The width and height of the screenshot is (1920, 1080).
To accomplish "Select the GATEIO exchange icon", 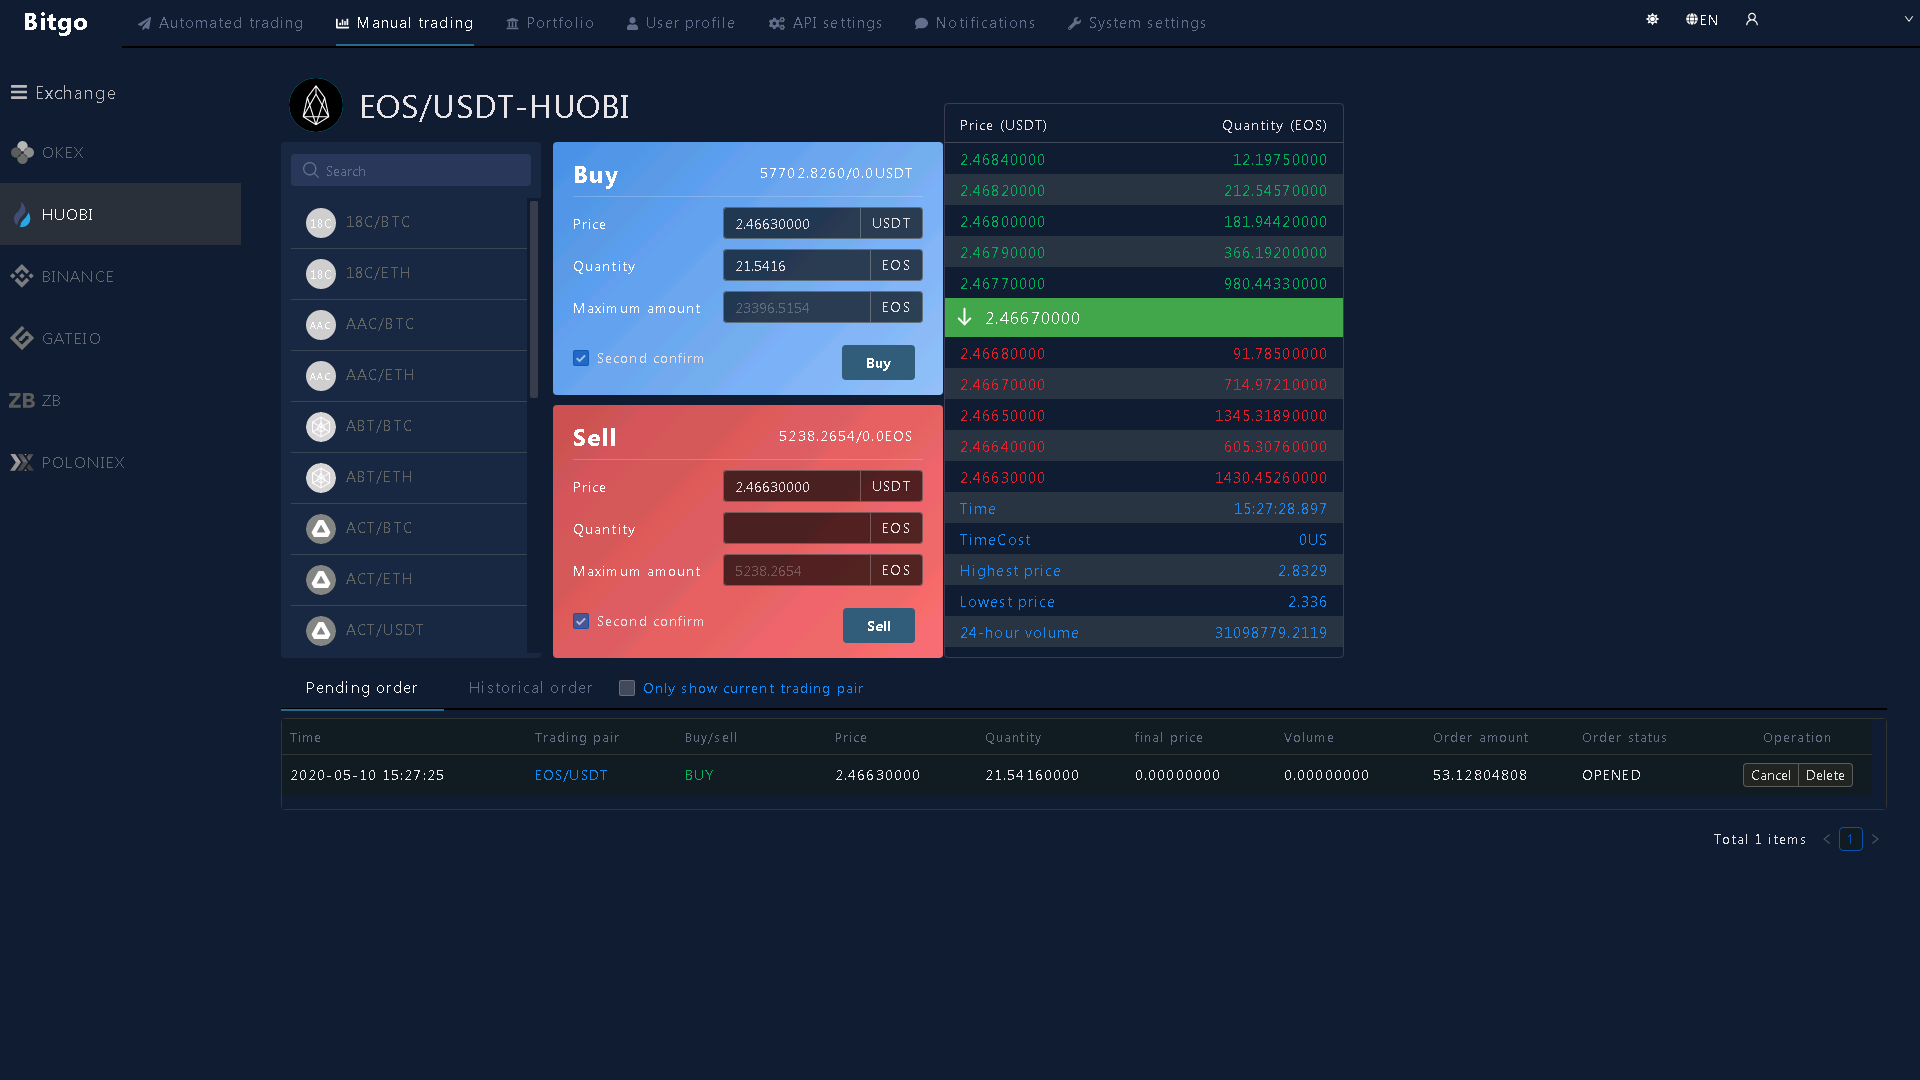I will 22,338.
